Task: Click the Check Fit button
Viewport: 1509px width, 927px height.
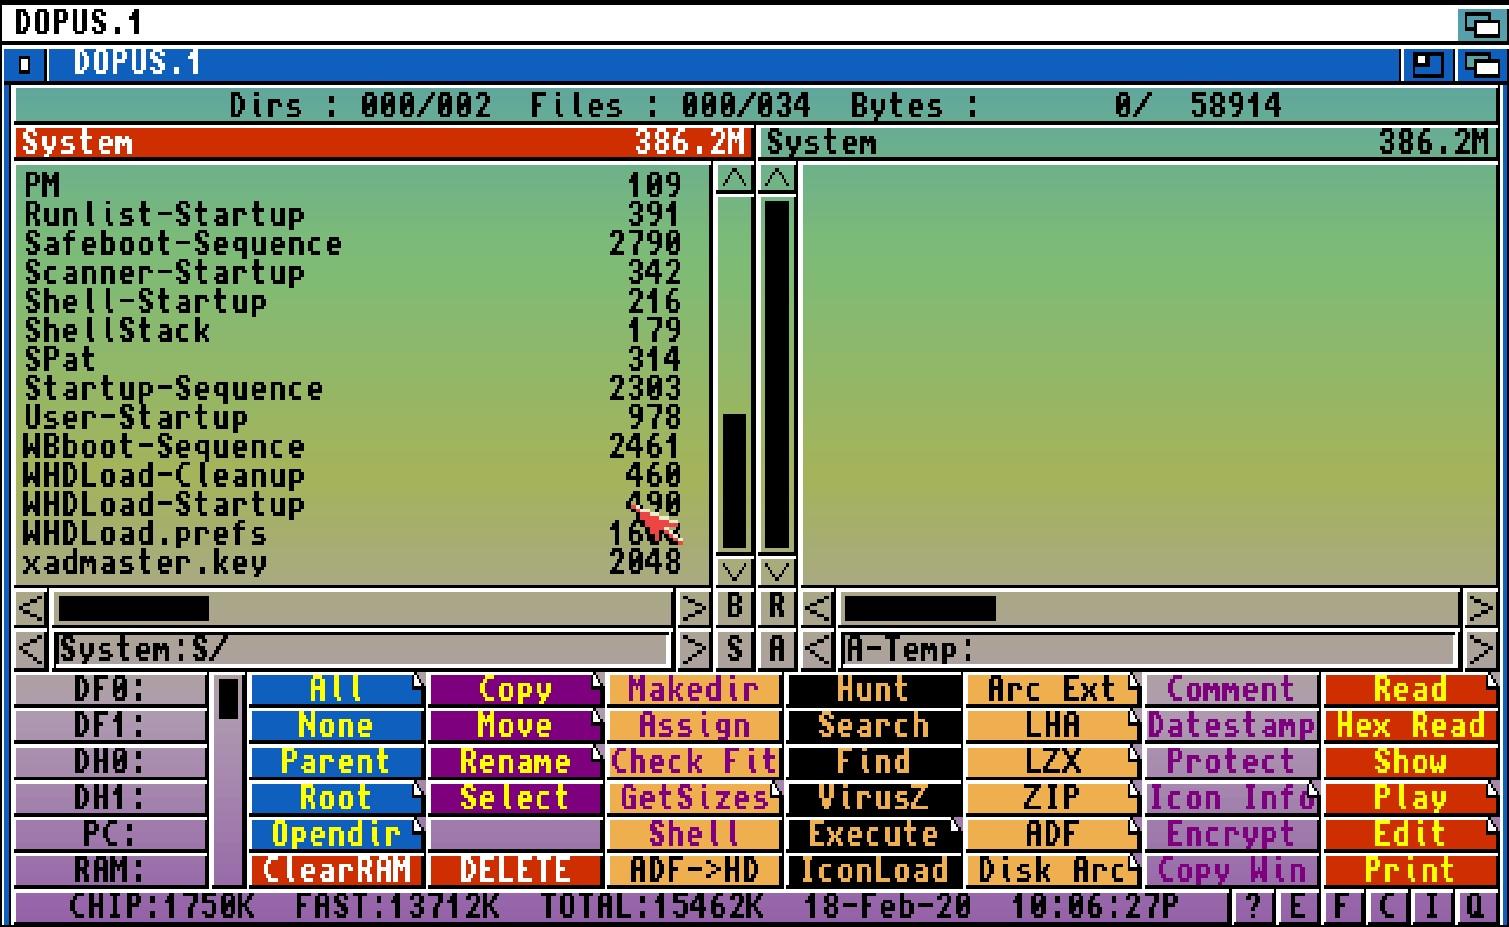Action: pyautogui.click(x=694, y=761)
